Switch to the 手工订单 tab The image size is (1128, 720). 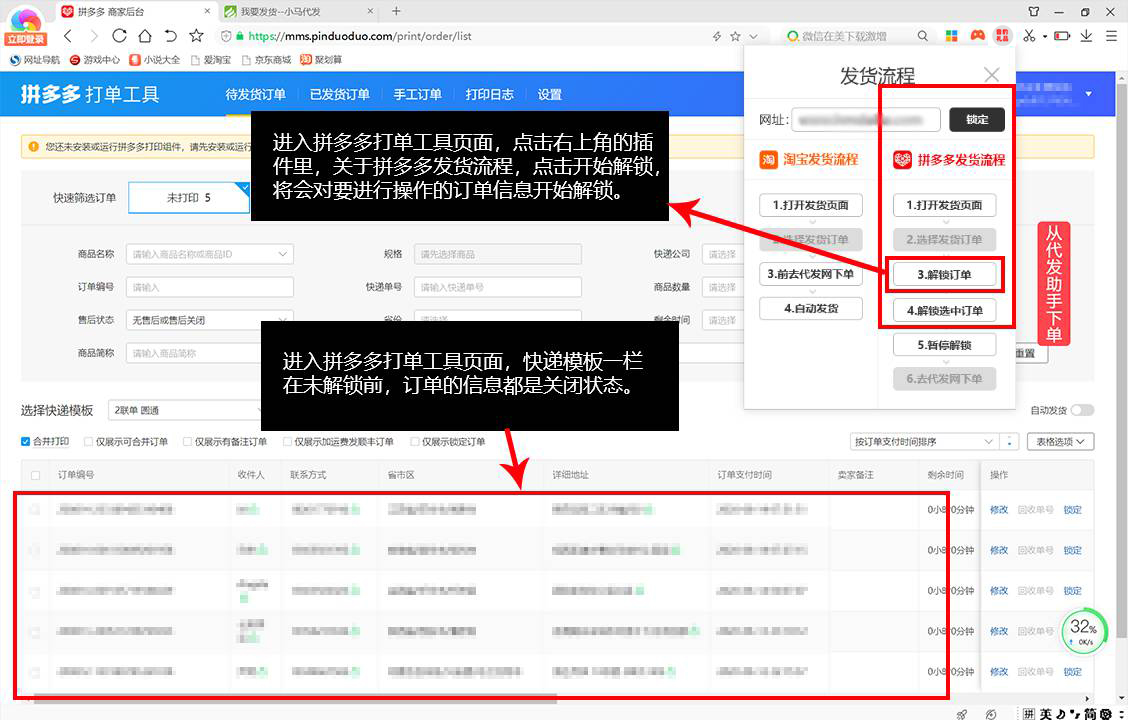[417, 94]
